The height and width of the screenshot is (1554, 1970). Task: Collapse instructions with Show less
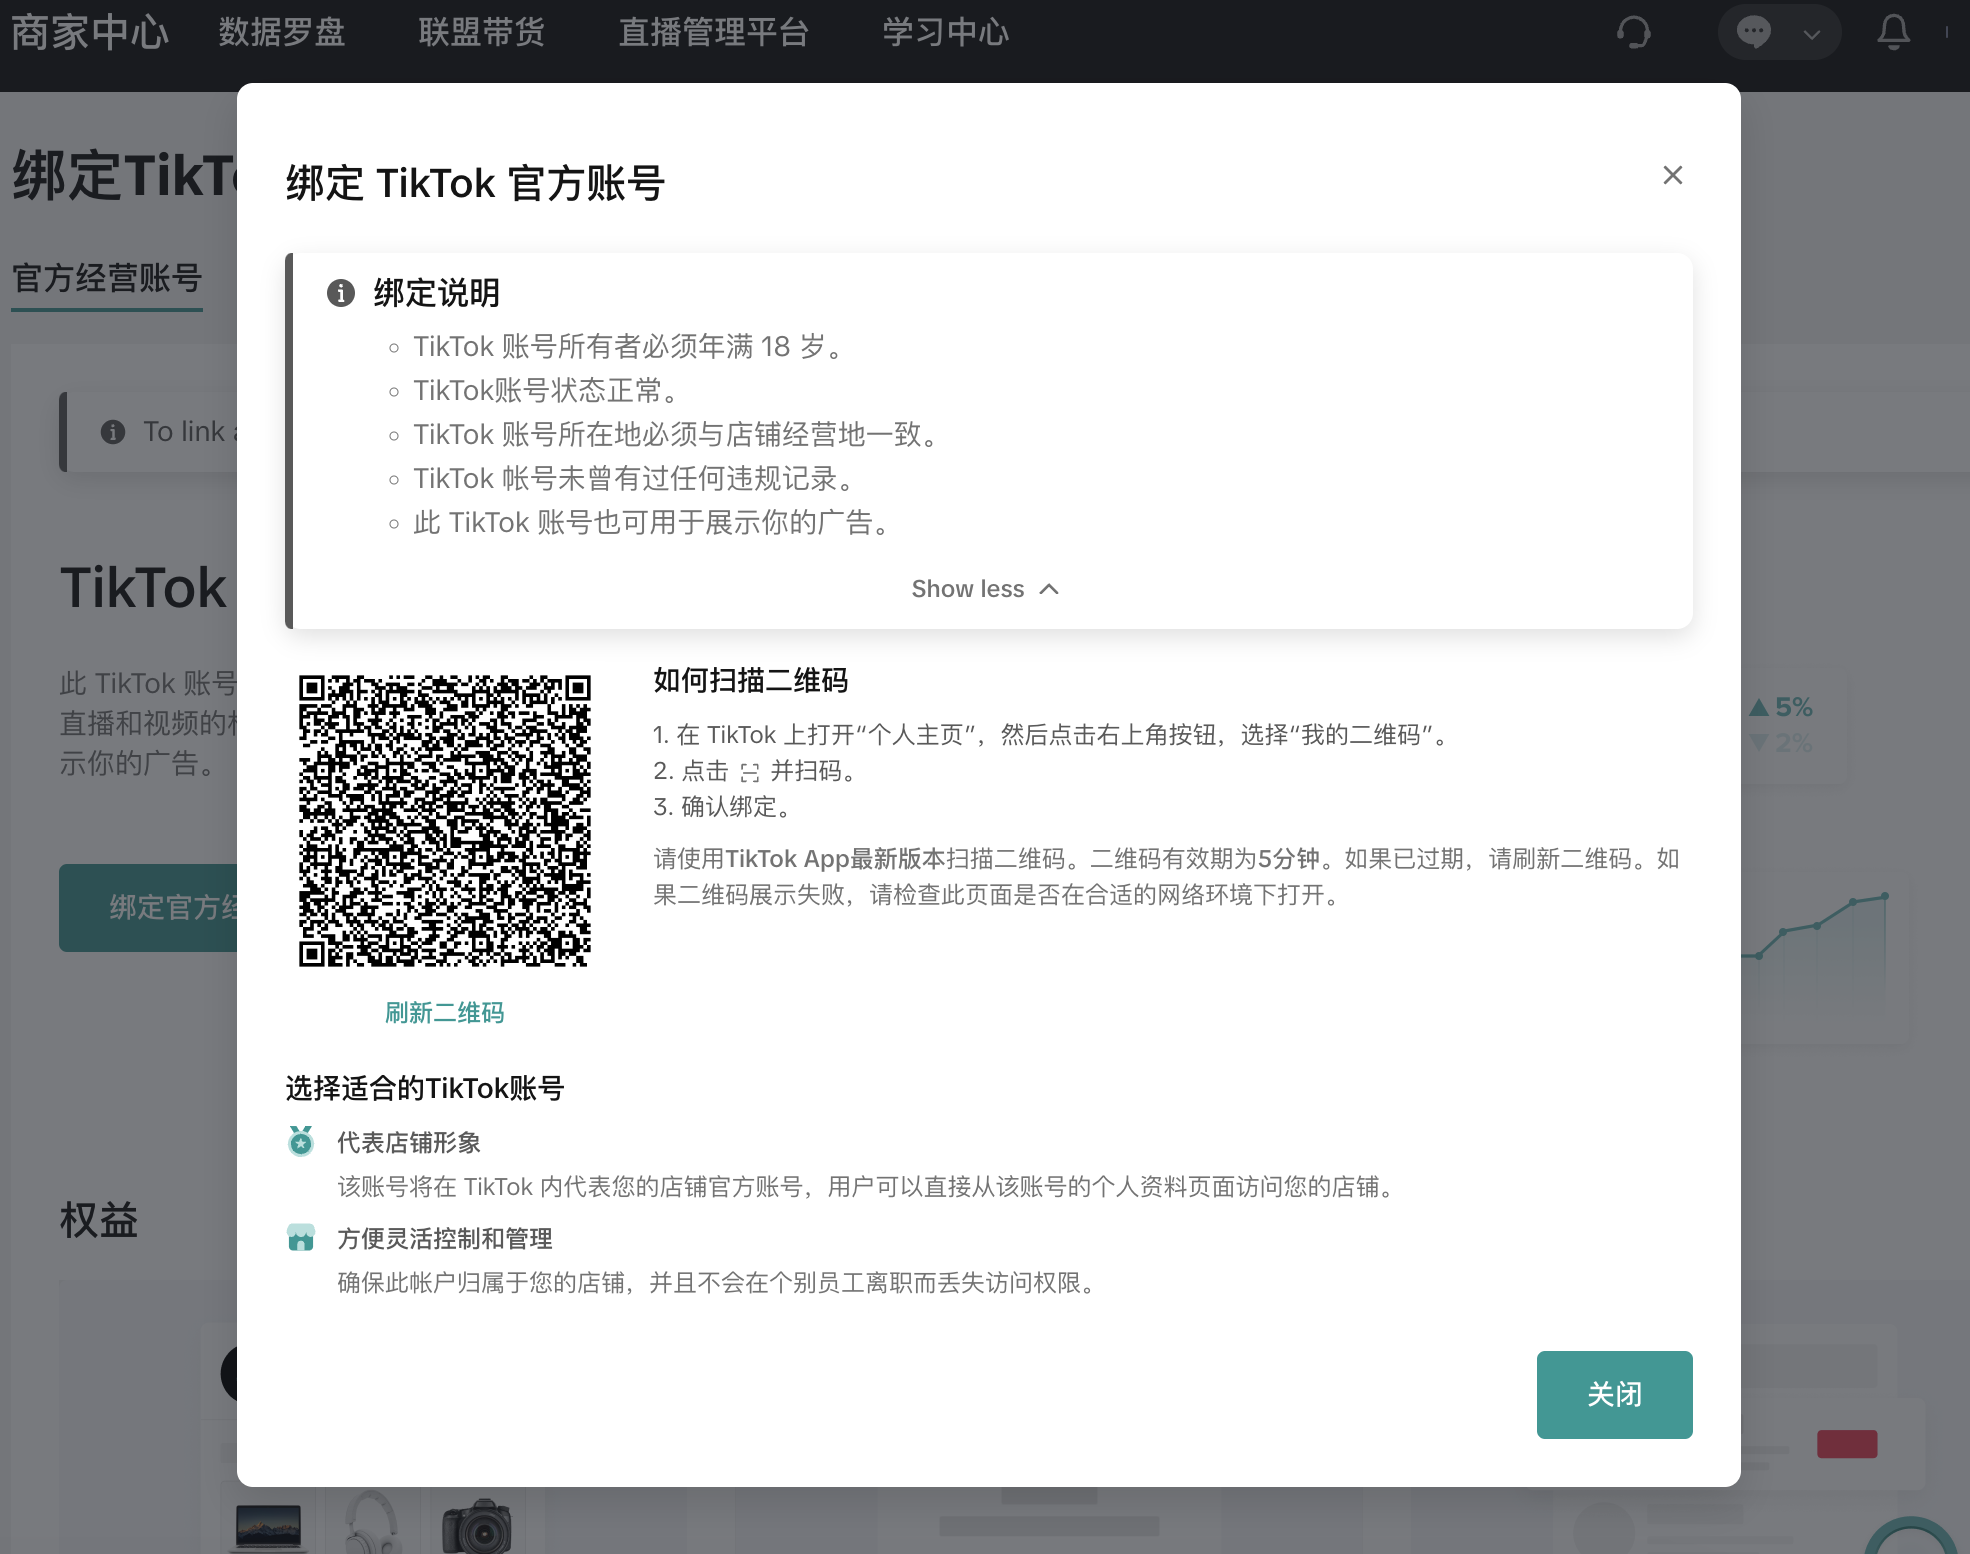tap(967, 589)
